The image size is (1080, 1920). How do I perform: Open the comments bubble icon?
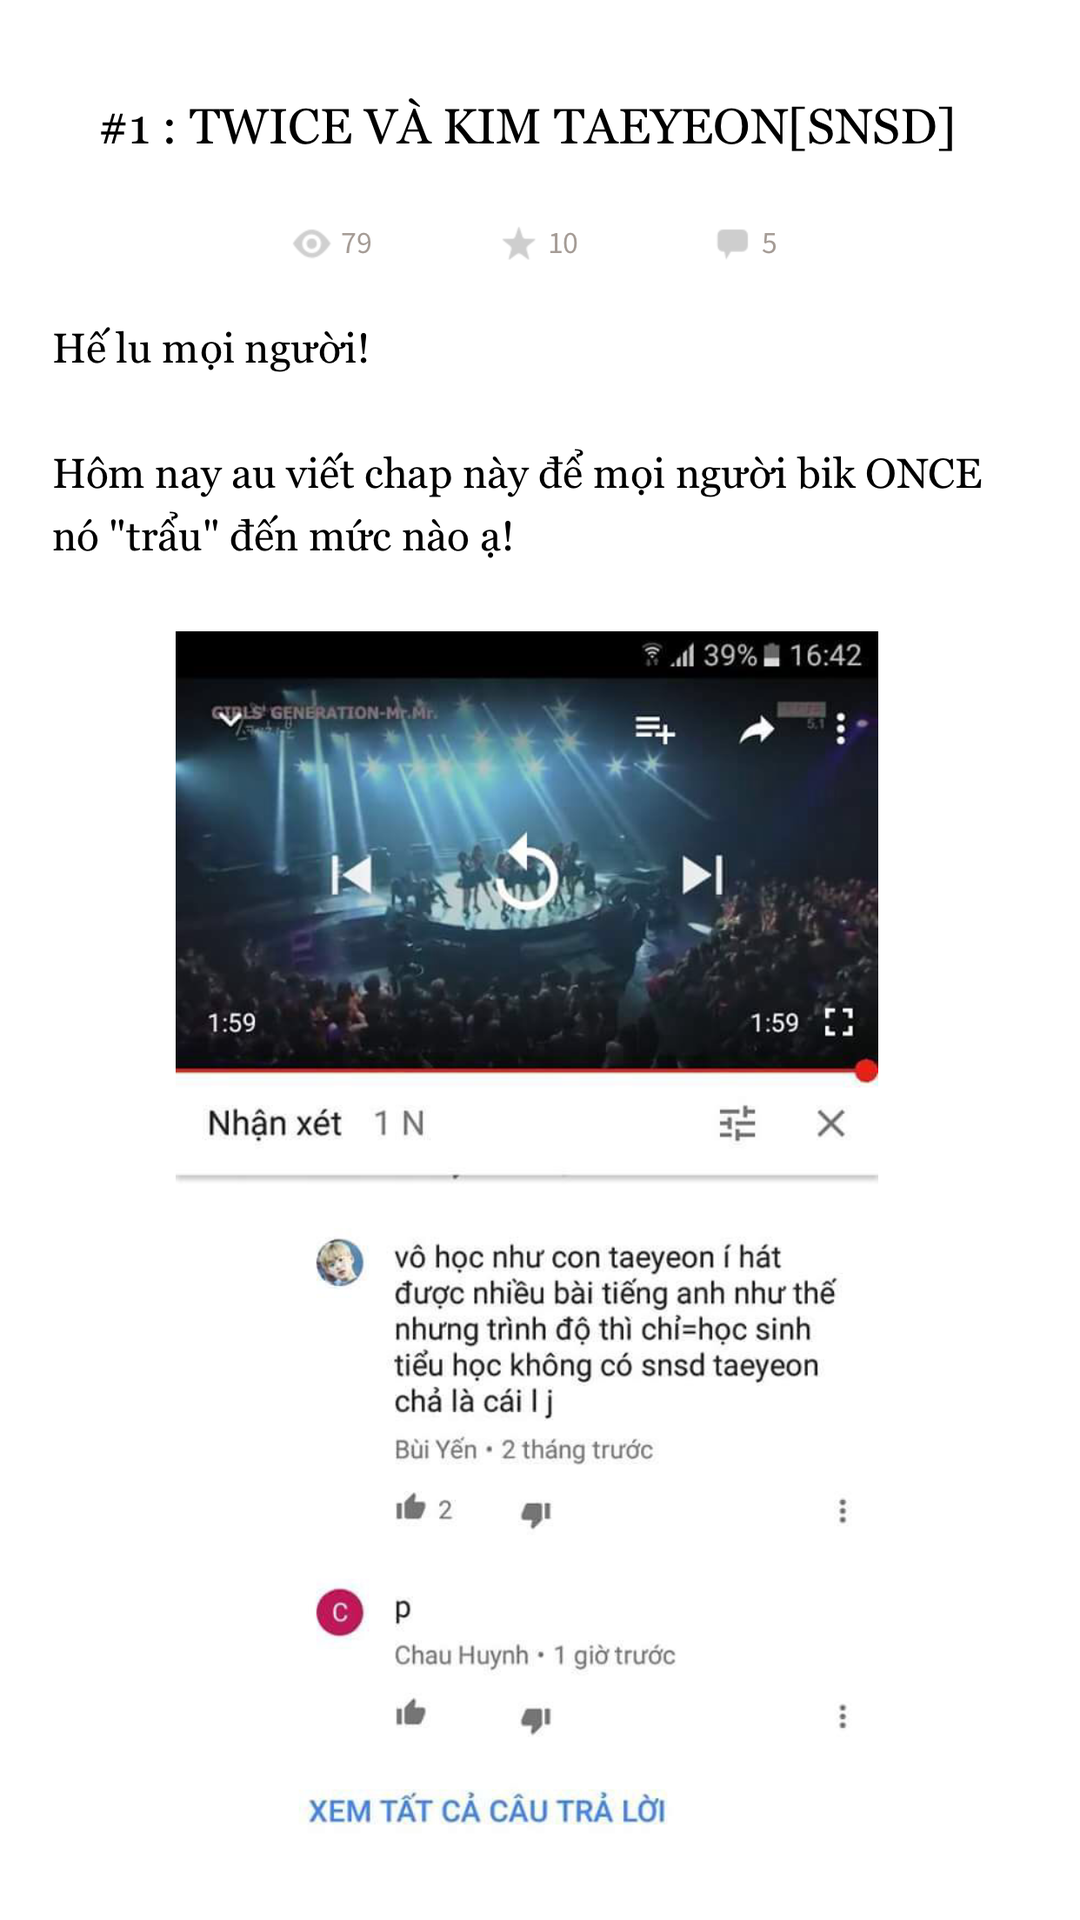click(732, 243)
